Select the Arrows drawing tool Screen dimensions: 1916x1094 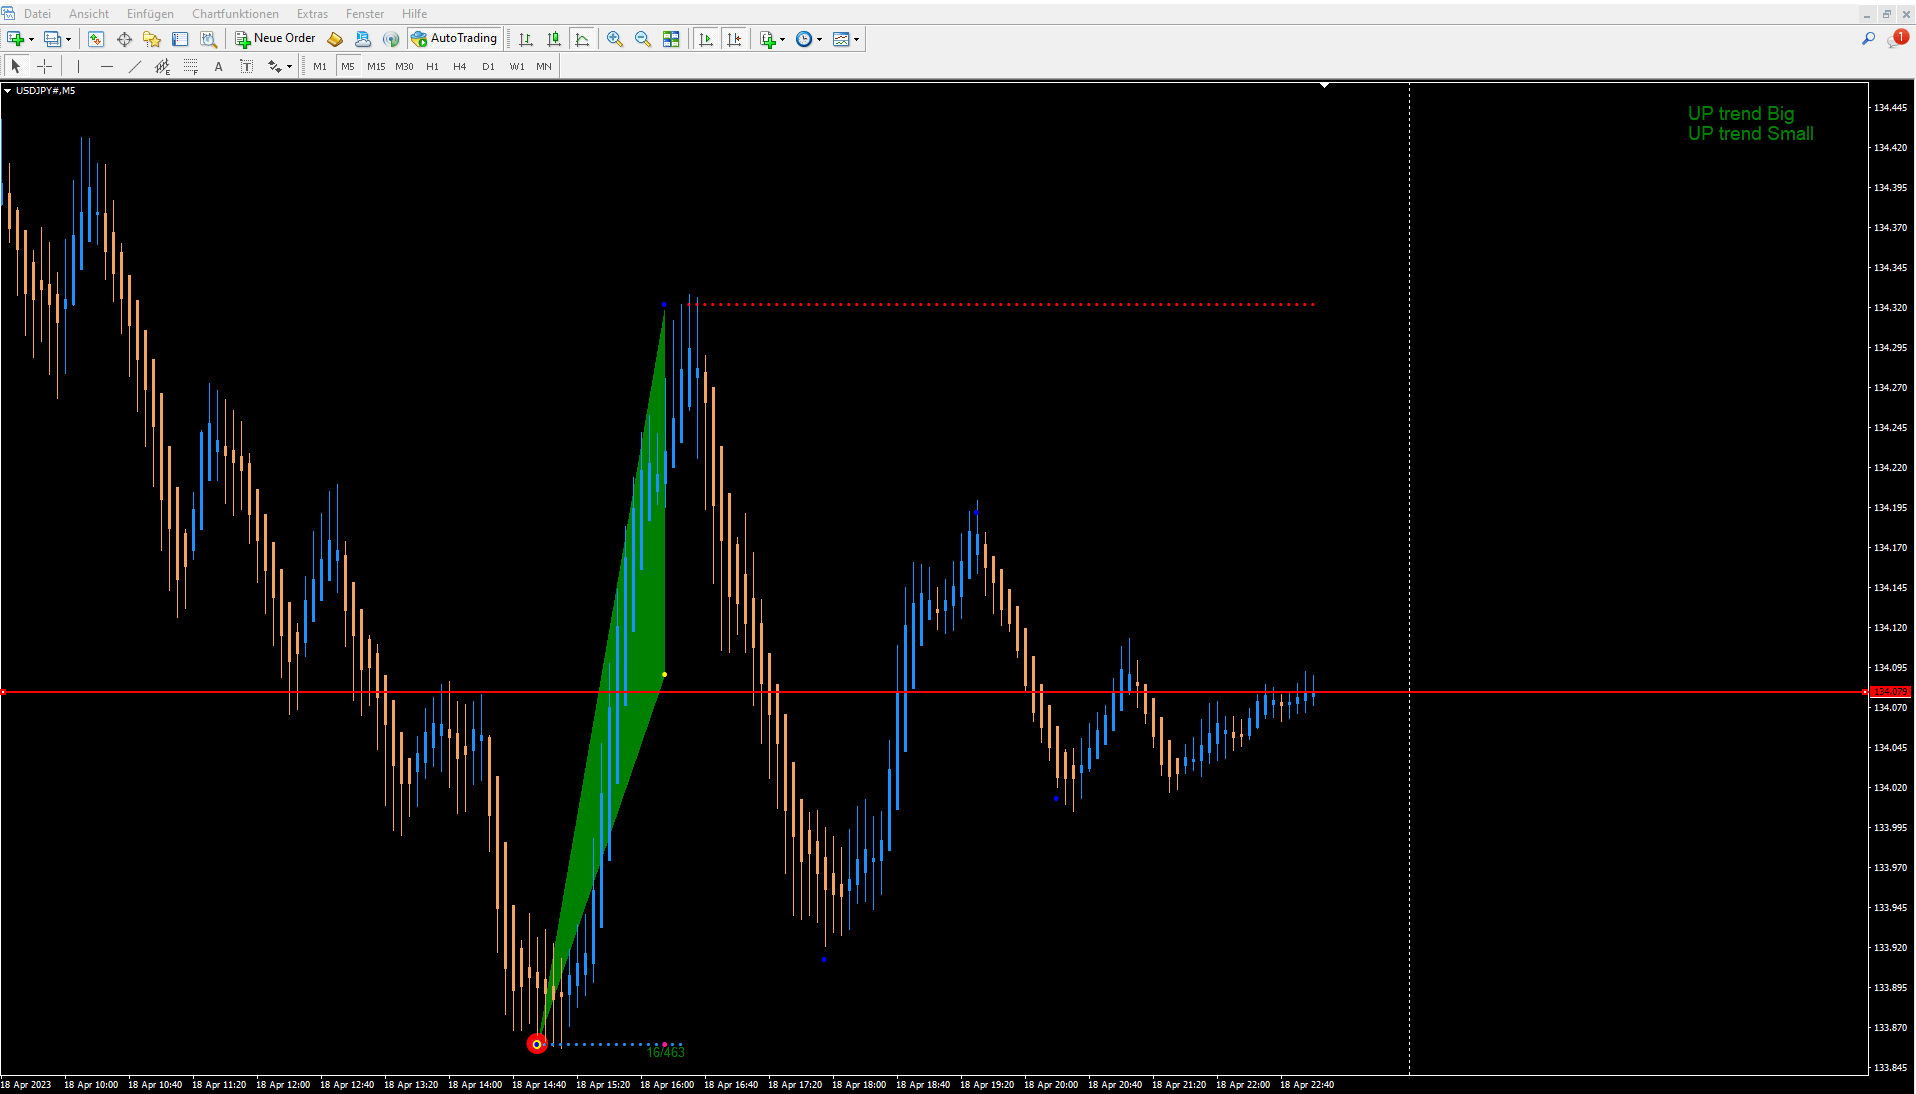click(274, 66)
